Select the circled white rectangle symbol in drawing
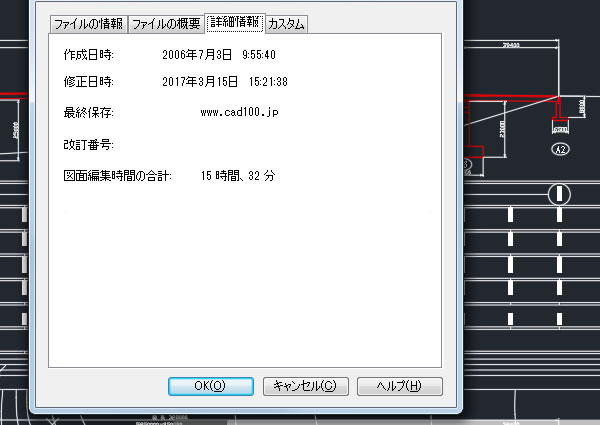 [559, 194]
